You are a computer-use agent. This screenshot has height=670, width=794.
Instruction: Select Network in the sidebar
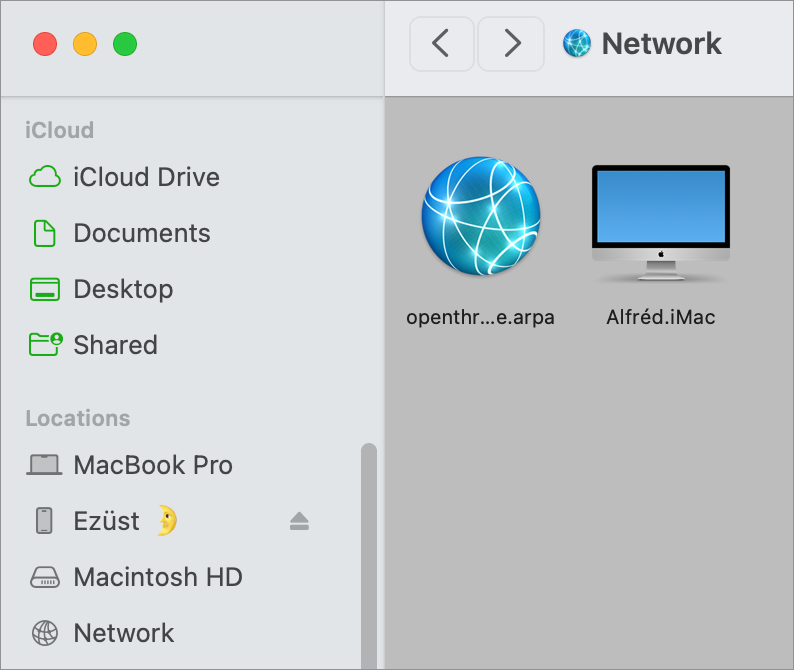[123, 633]
